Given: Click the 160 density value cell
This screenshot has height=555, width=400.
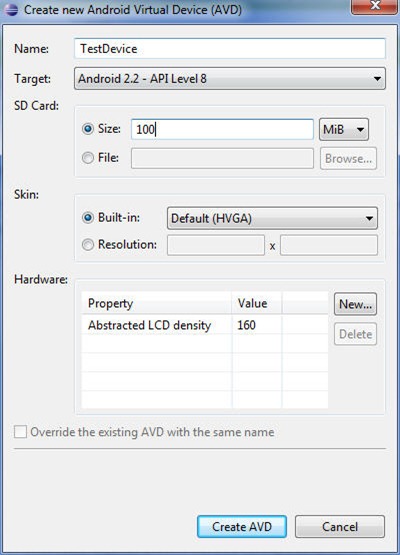Looking at the screenshot, I should (257, 325).
